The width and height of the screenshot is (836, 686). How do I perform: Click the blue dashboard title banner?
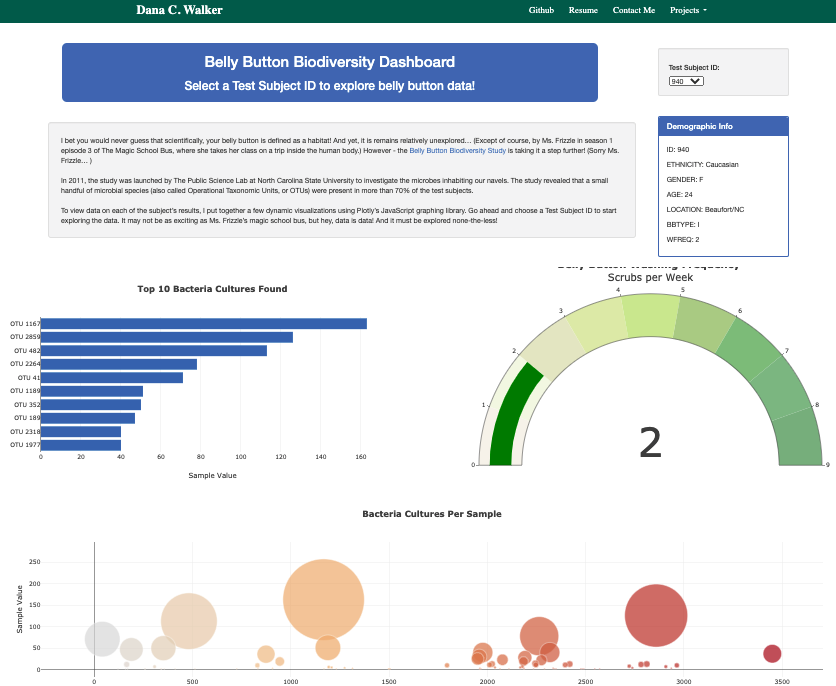330,72
